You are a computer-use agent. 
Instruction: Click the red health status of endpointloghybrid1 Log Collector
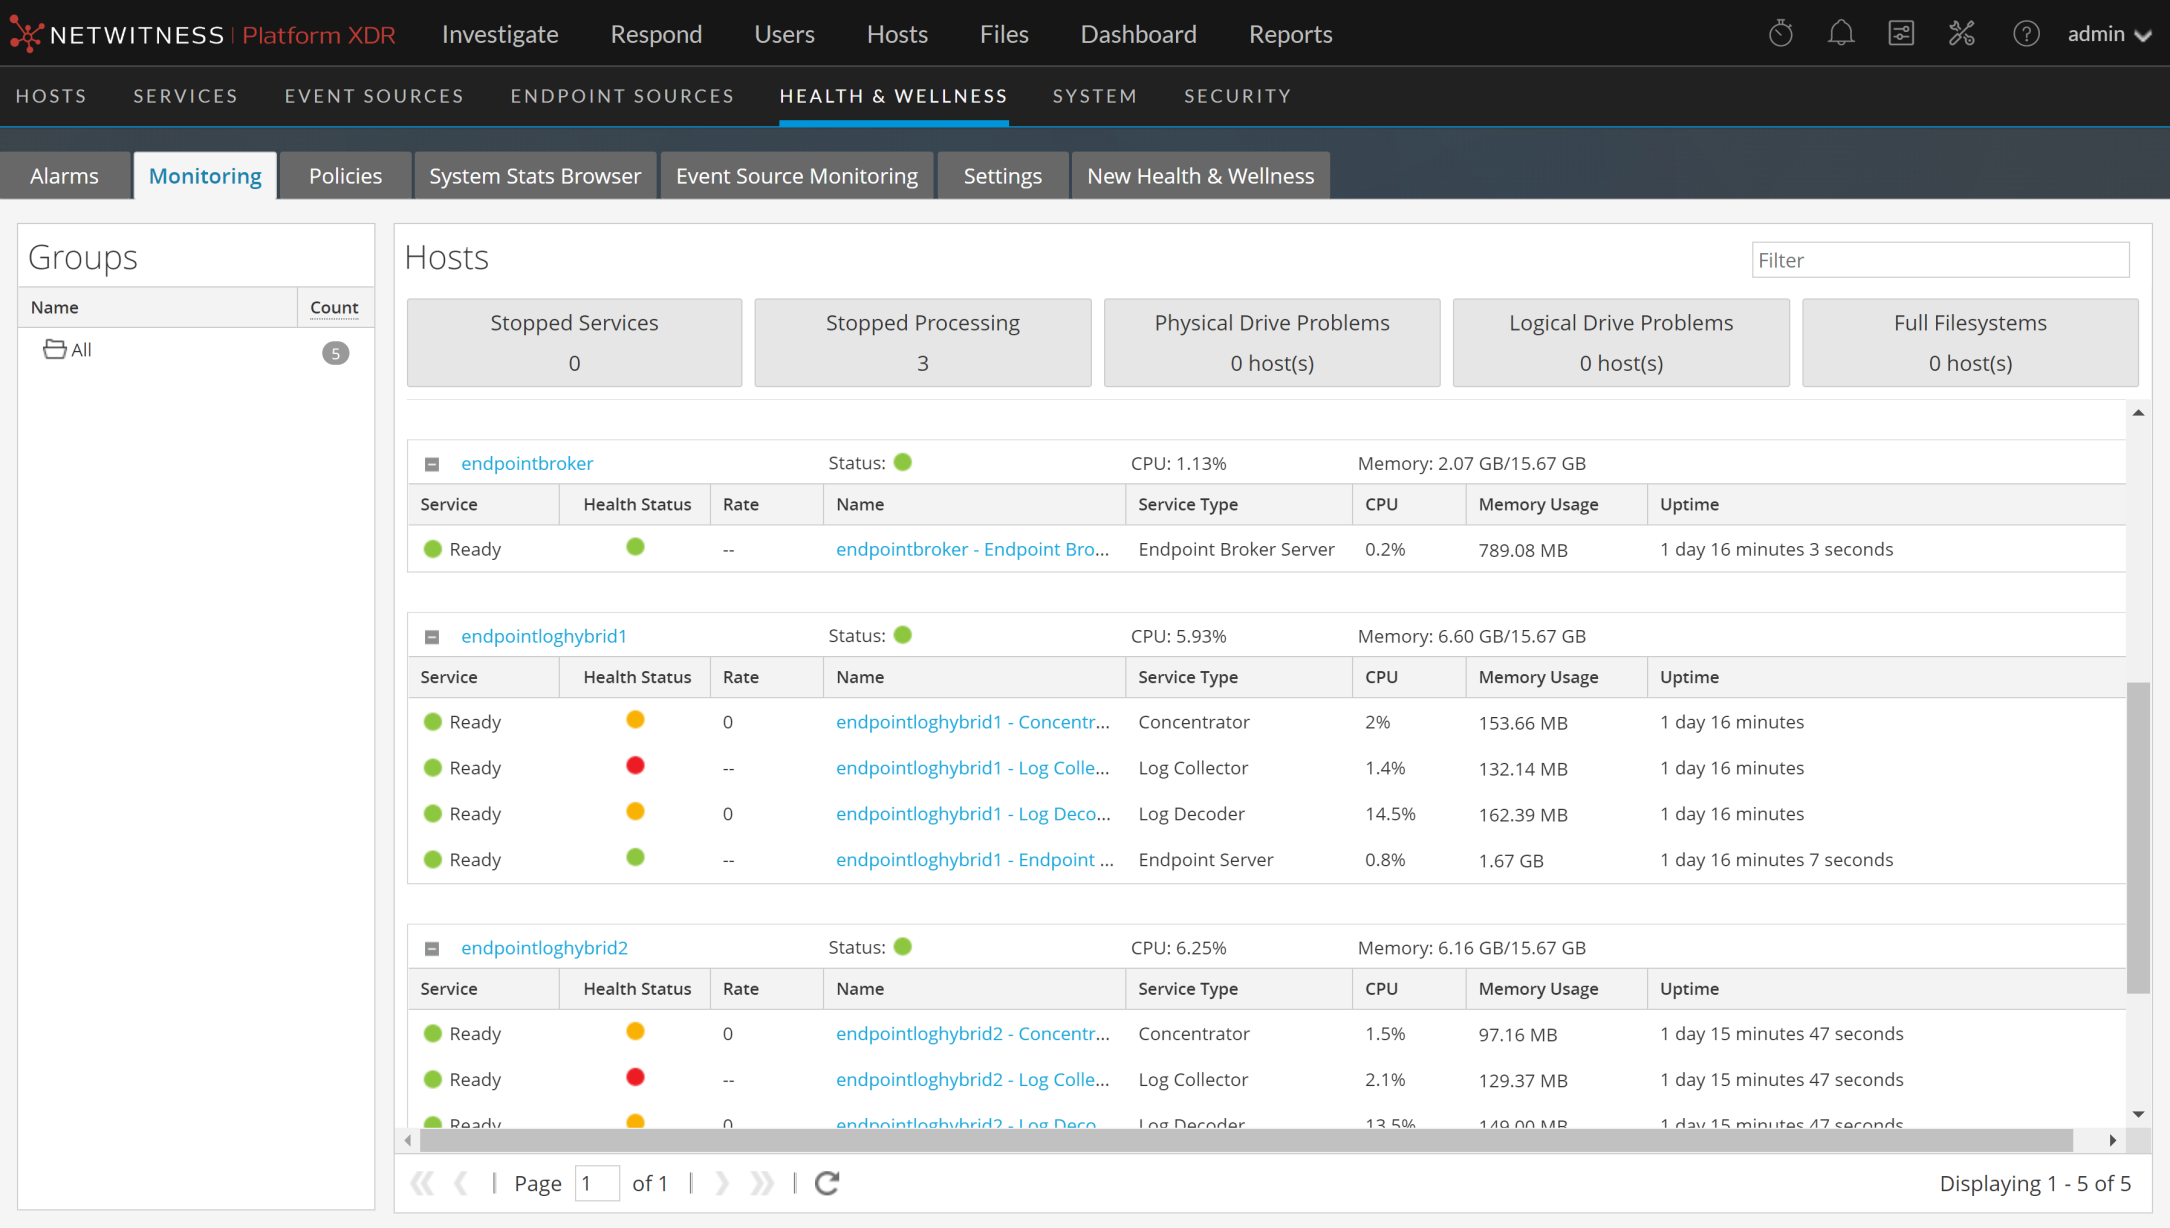[x=635, y=766]
